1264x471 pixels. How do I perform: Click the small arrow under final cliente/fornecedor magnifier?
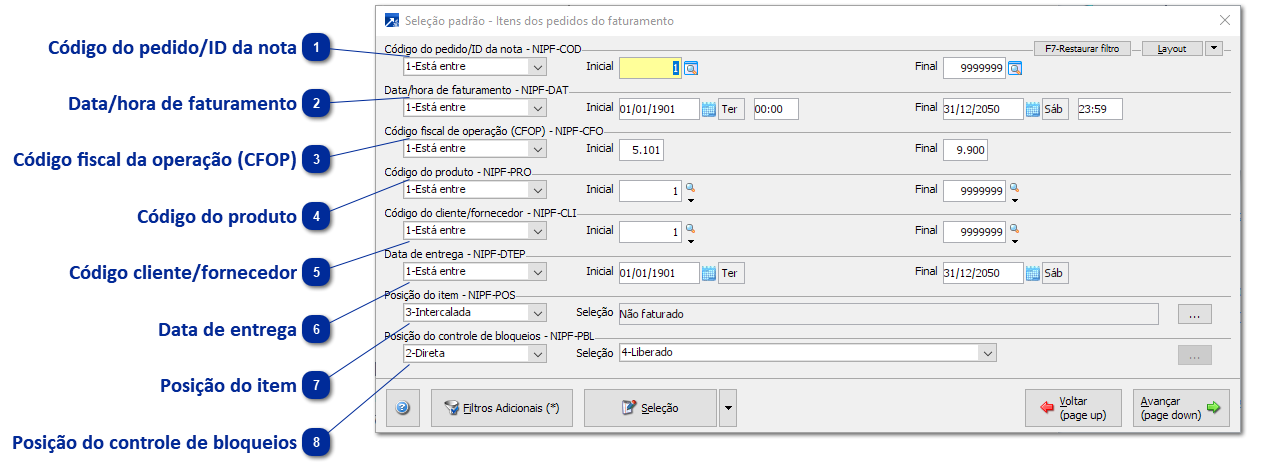pos(1014,241)
